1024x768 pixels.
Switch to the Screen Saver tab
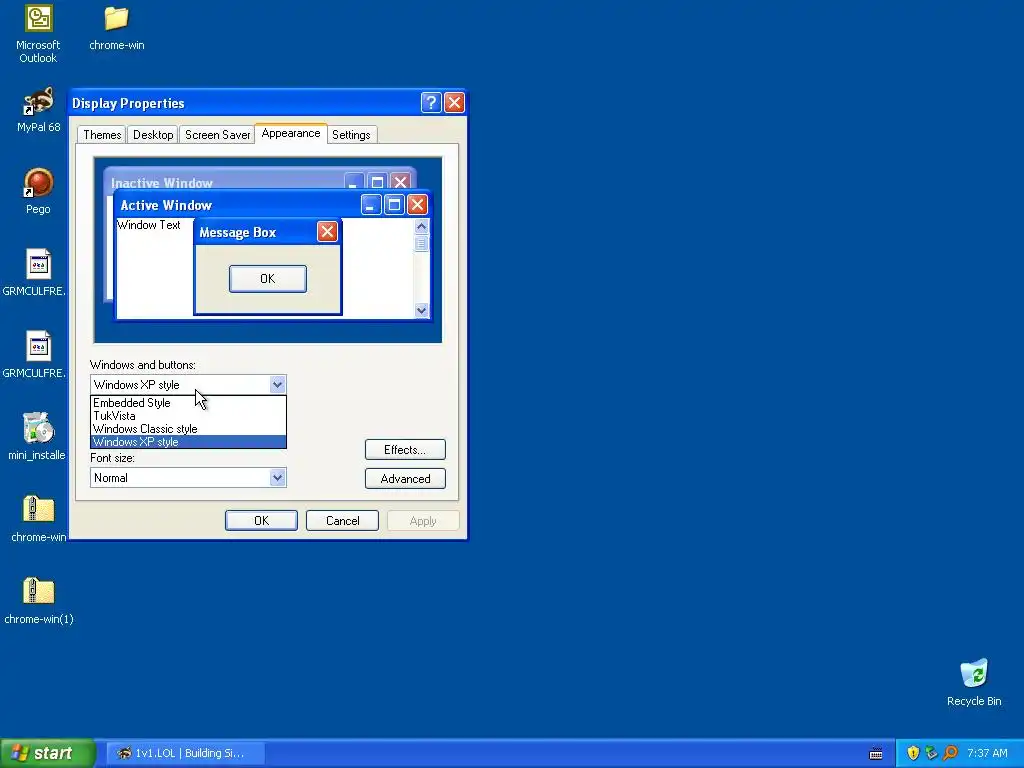tap(217, 135)
